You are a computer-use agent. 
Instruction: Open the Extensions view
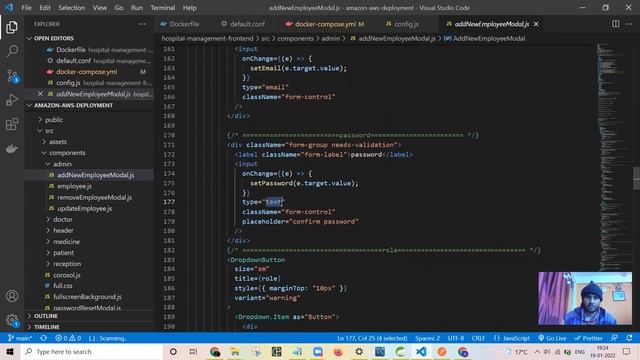[12, 124]
